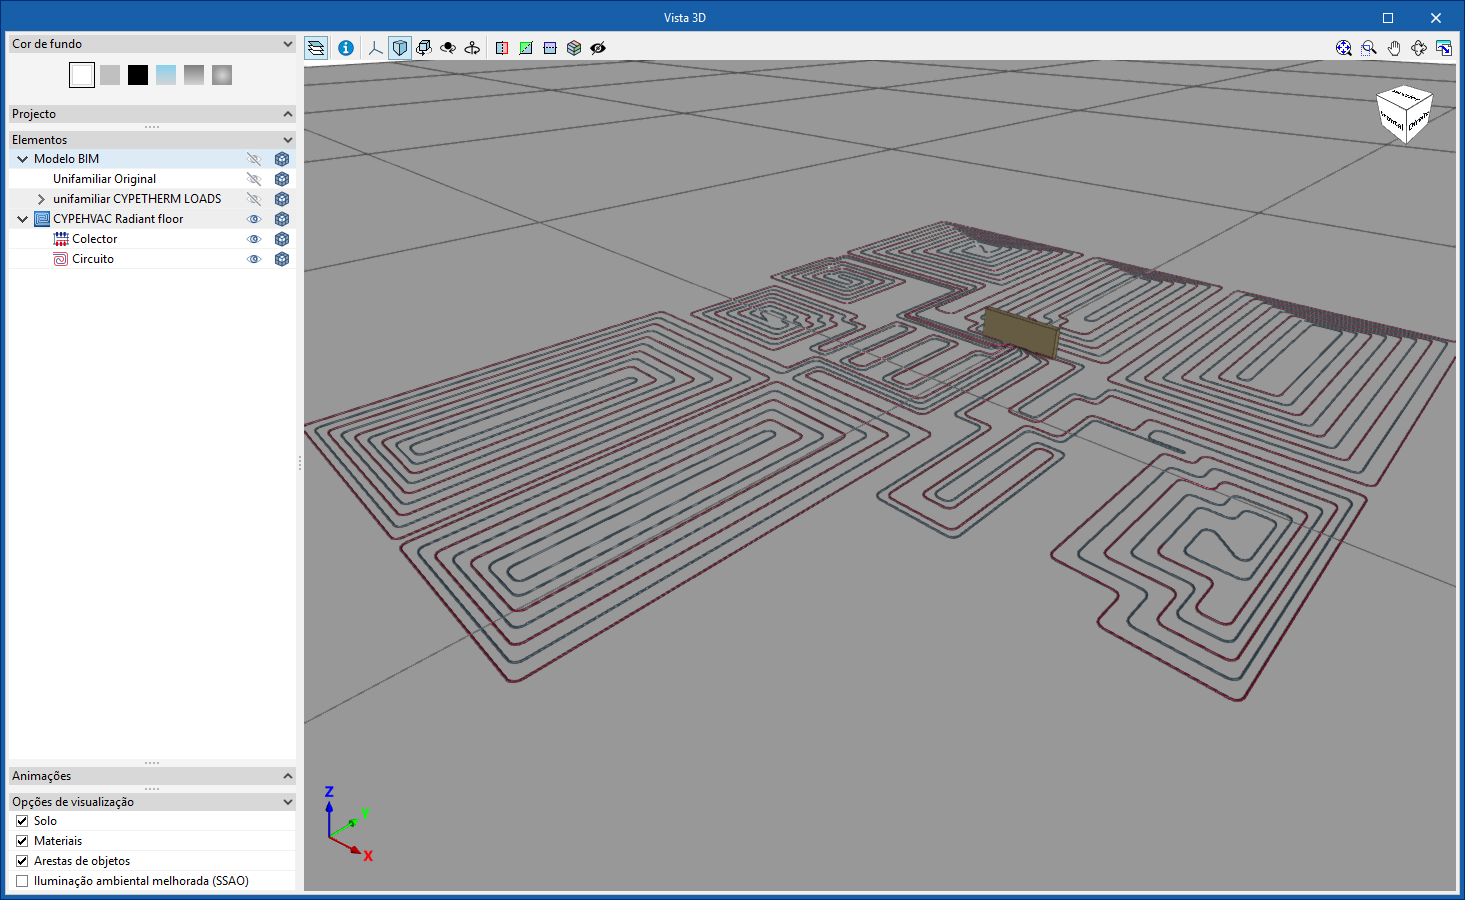
Task: Hide the Colector element with eye icon
Action: pos(254,239)
